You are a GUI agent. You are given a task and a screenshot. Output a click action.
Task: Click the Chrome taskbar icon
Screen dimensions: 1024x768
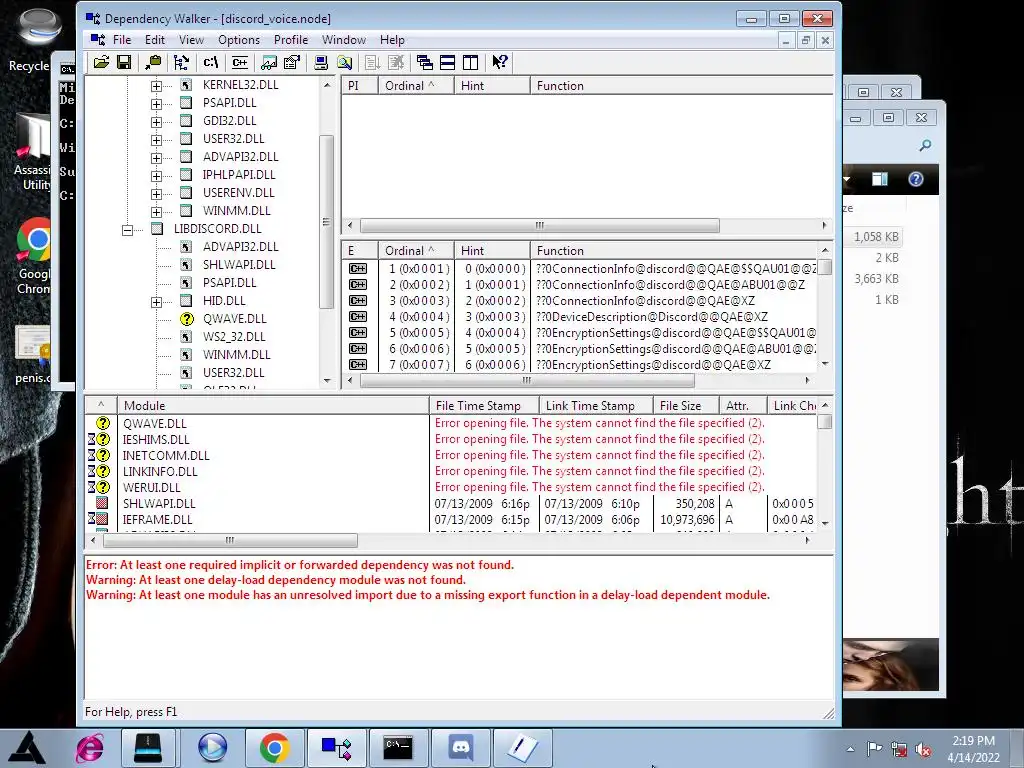[x=274, y=748]
